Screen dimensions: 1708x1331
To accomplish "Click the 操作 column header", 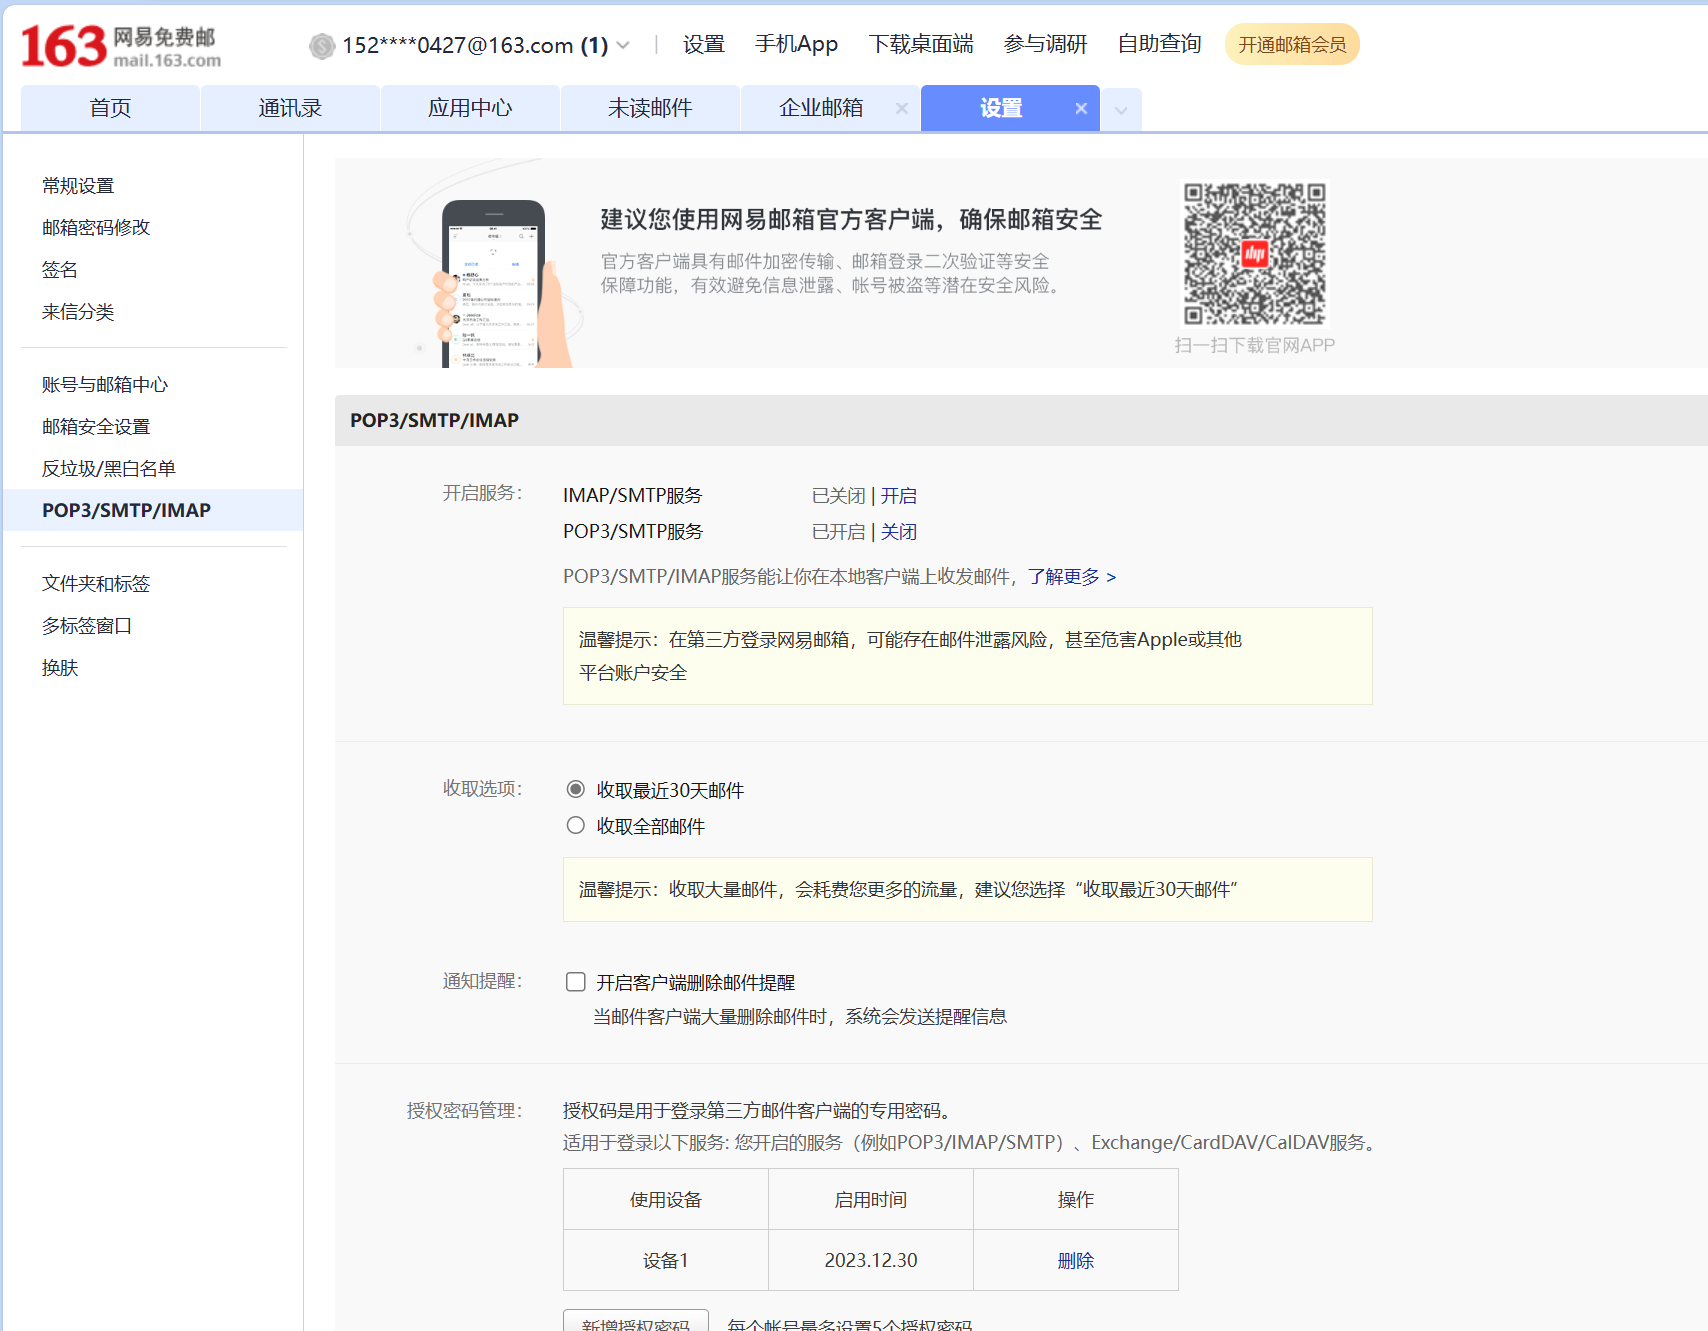I will (x=1076, y=1200).
